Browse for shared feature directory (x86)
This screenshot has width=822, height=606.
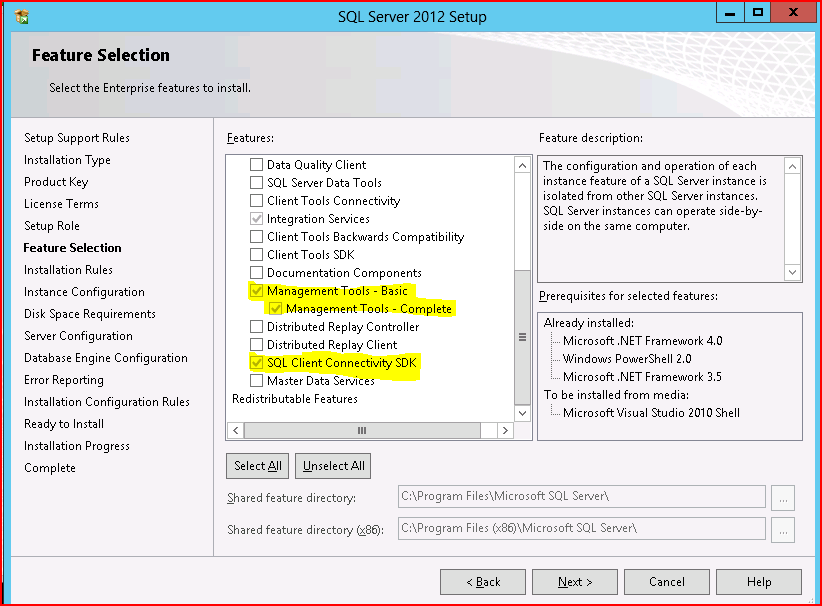tap(783, 530)
